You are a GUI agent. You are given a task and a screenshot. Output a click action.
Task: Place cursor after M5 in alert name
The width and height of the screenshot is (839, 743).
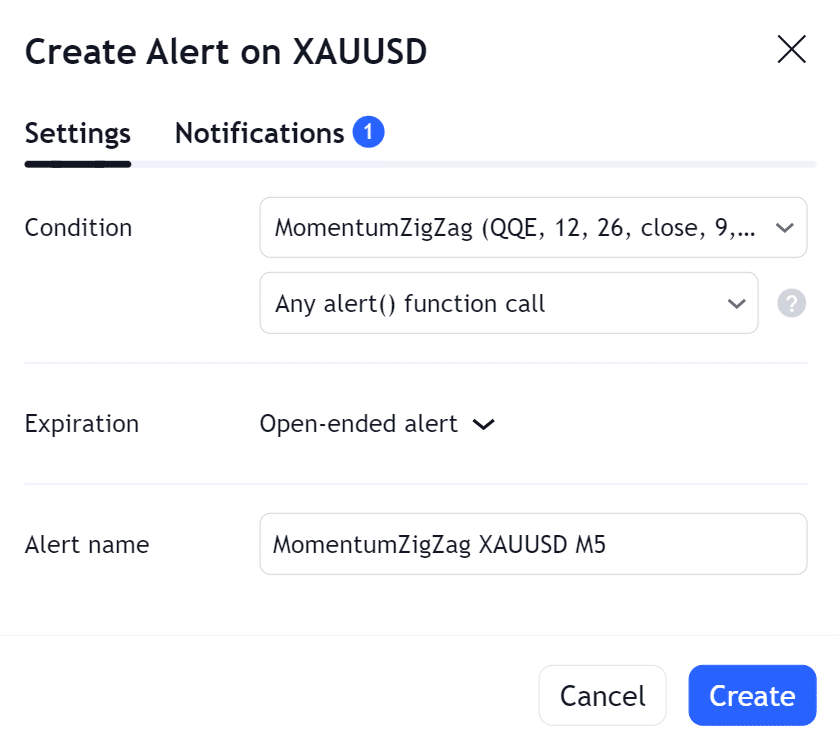608,545
